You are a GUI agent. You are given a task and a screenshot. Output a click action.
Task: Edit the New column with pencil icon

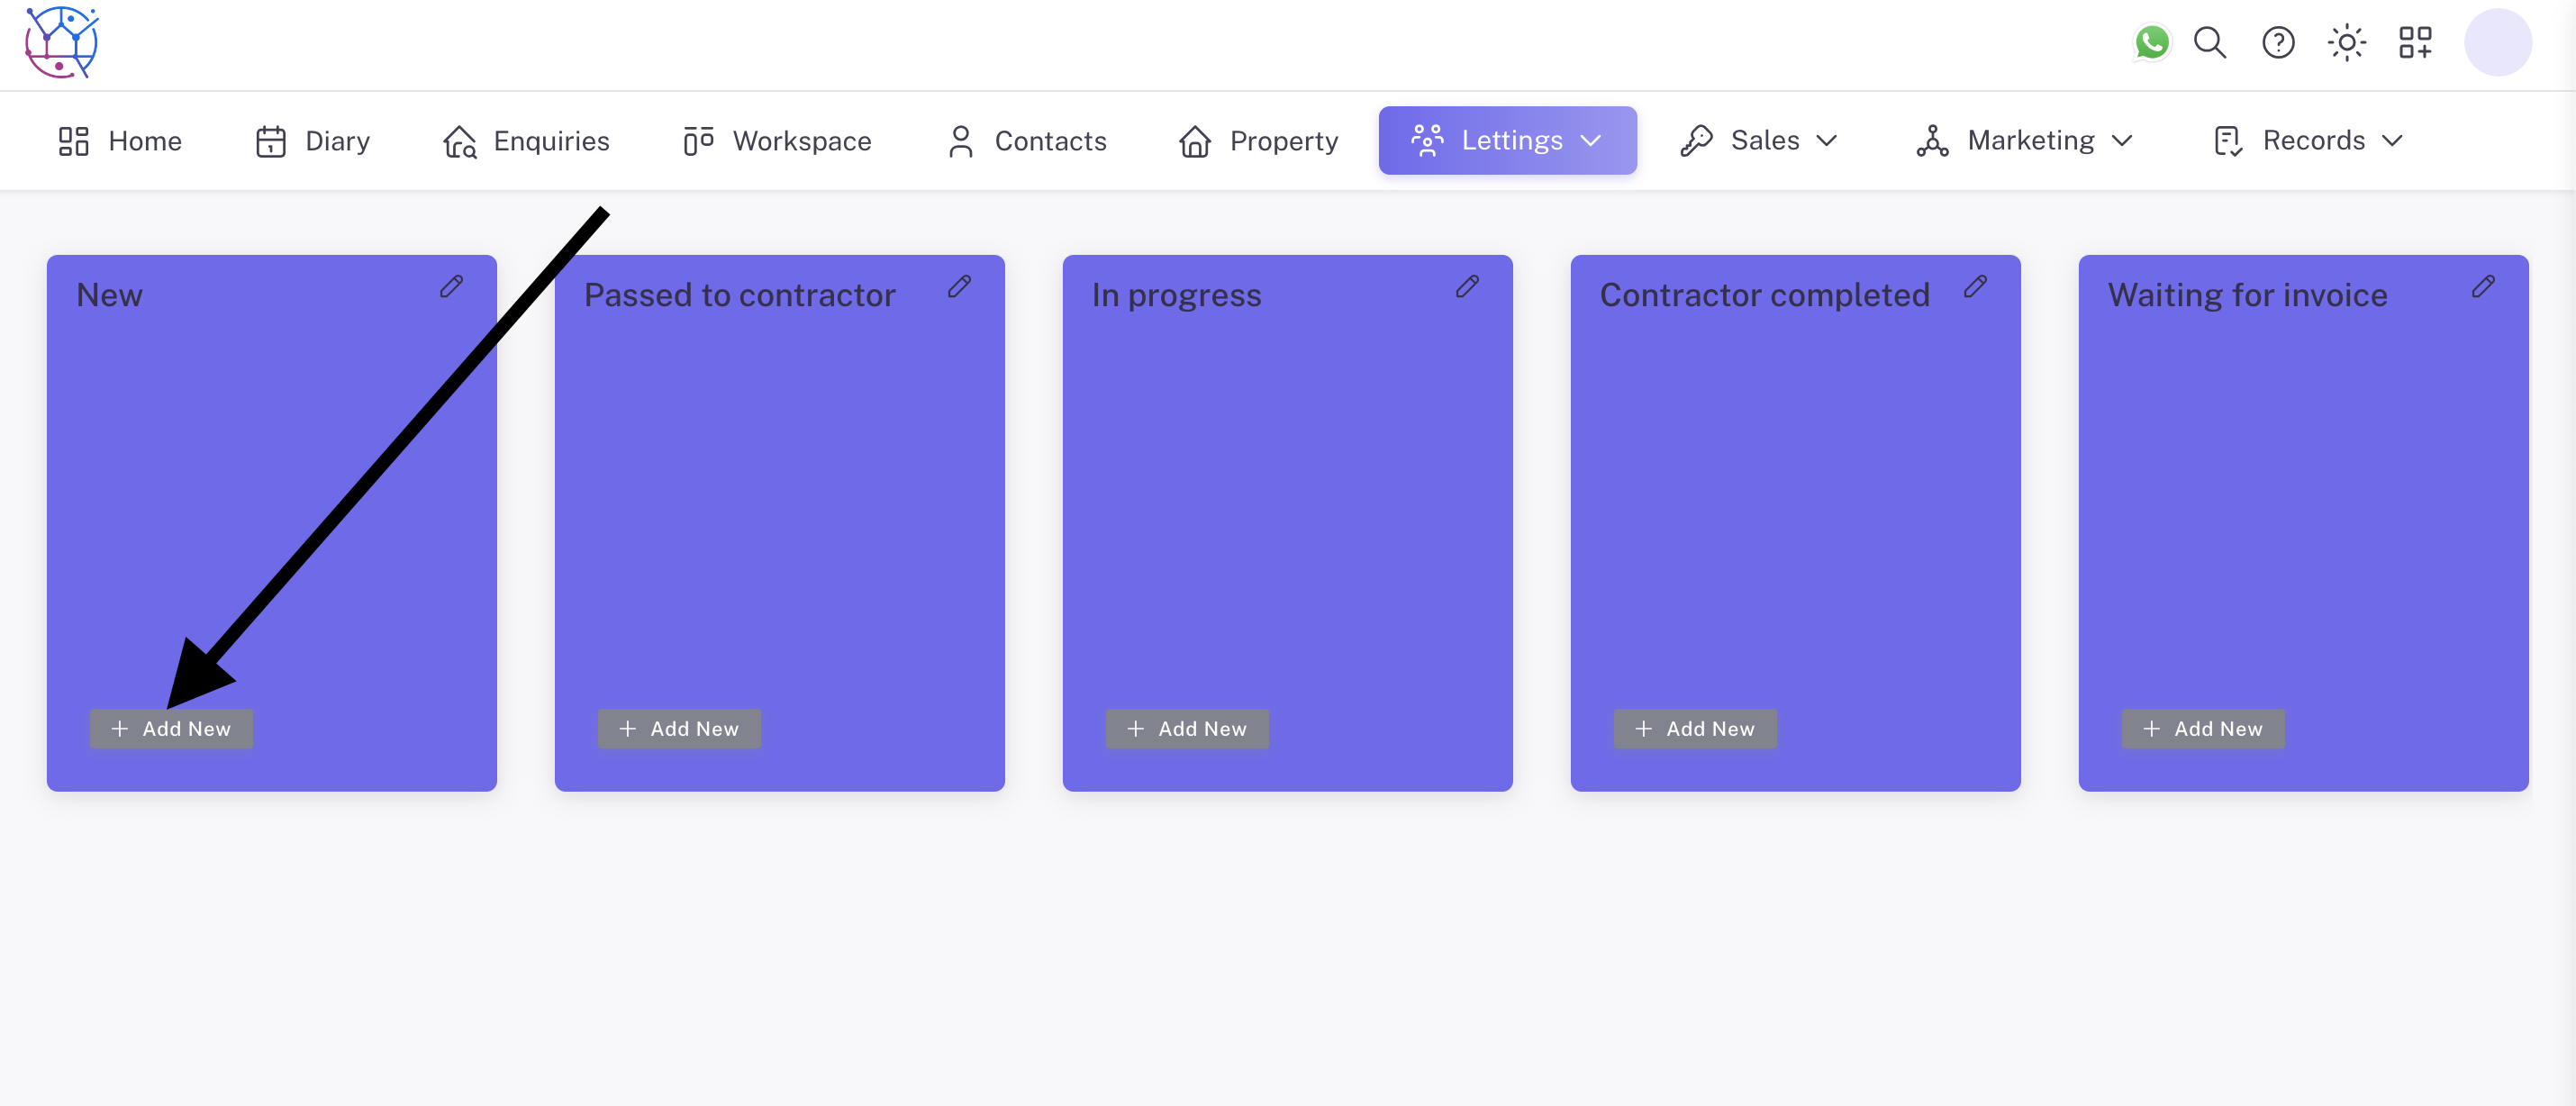pyautogui.click(x=452, y=287)
